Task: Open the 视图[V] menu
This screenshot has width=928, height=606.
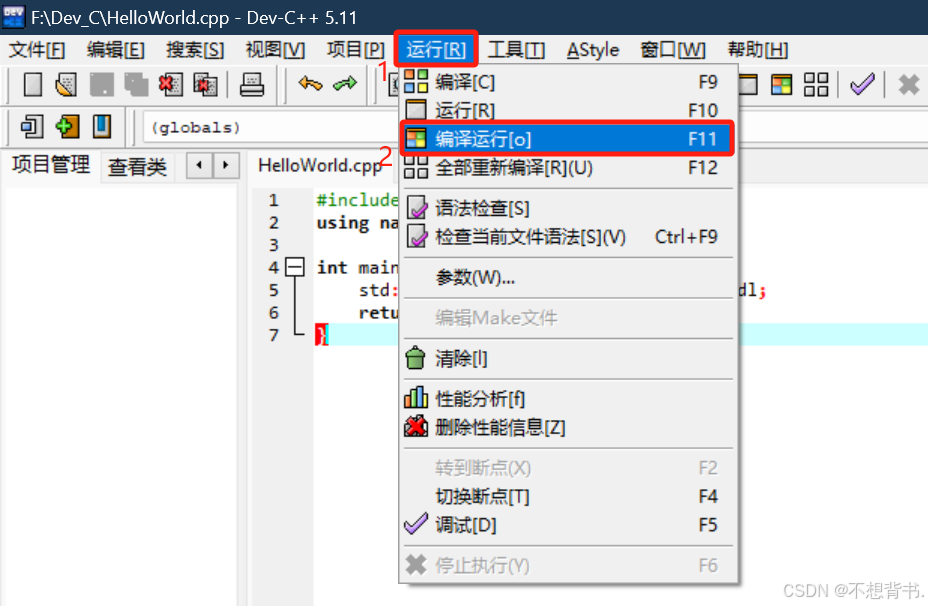Action: 275,50
